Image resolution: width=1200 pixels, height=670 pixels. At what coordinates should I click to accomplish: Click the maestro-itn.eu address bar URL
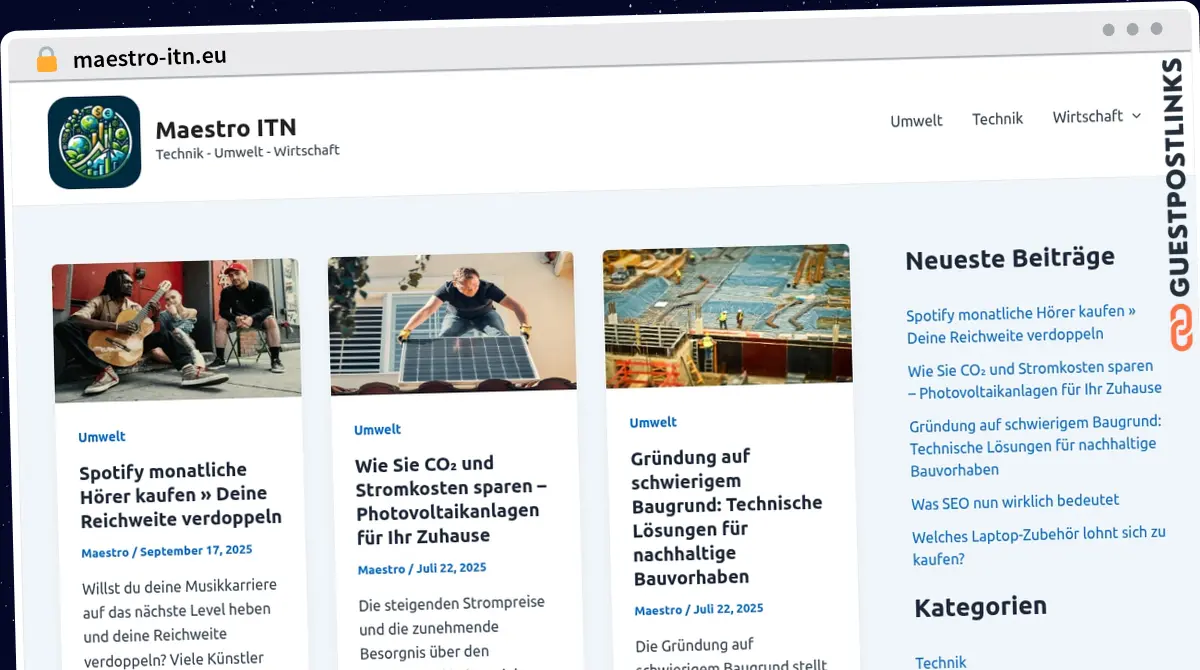[150, 58]
